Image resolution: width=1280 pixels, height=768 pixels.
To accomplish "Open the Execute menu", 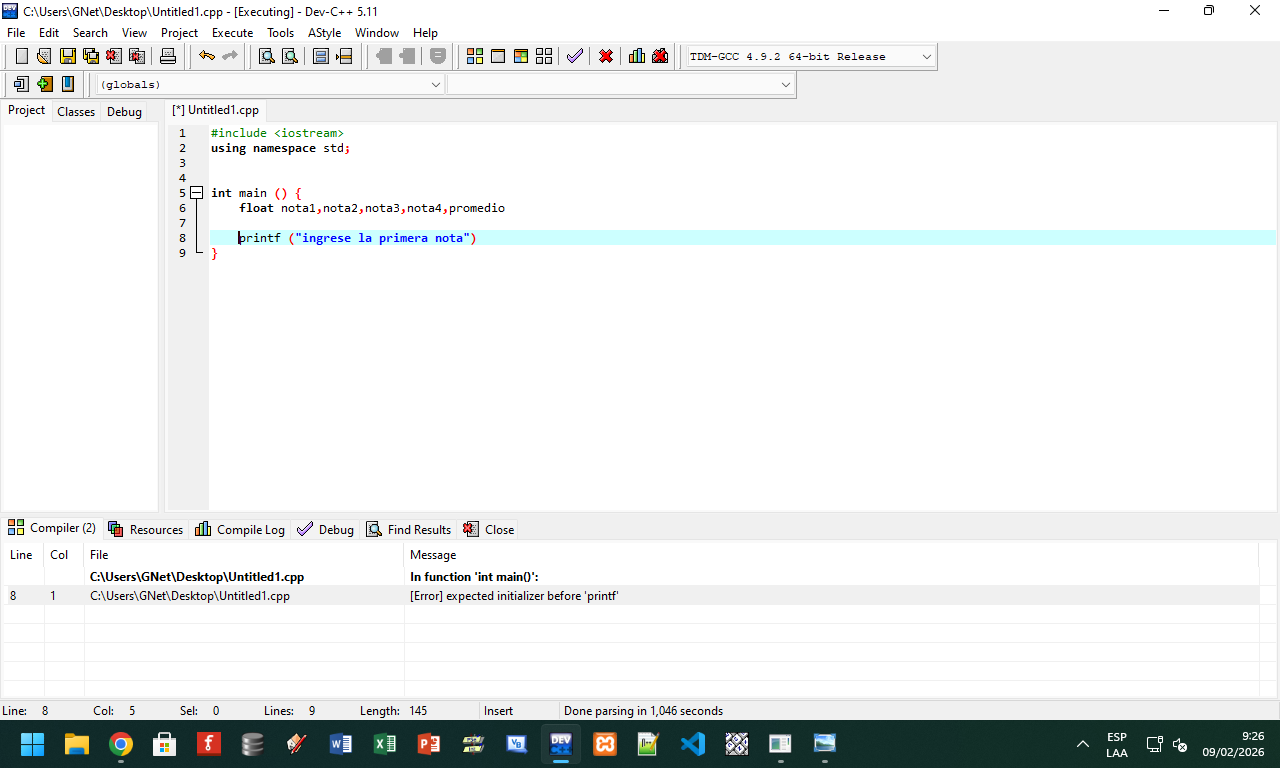I will coord(232,33).
